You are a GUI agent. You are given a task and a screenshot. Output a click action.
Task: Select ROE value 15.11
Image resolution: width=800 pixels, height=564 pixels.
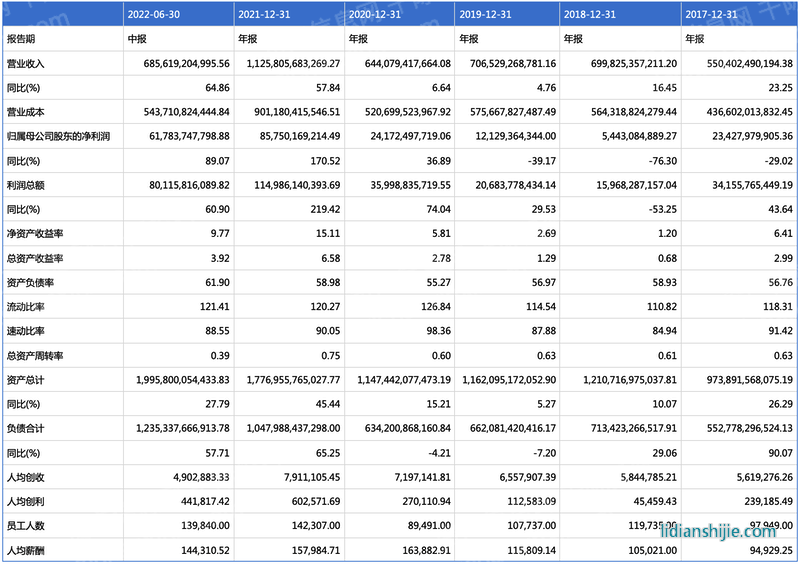[328, 233]
